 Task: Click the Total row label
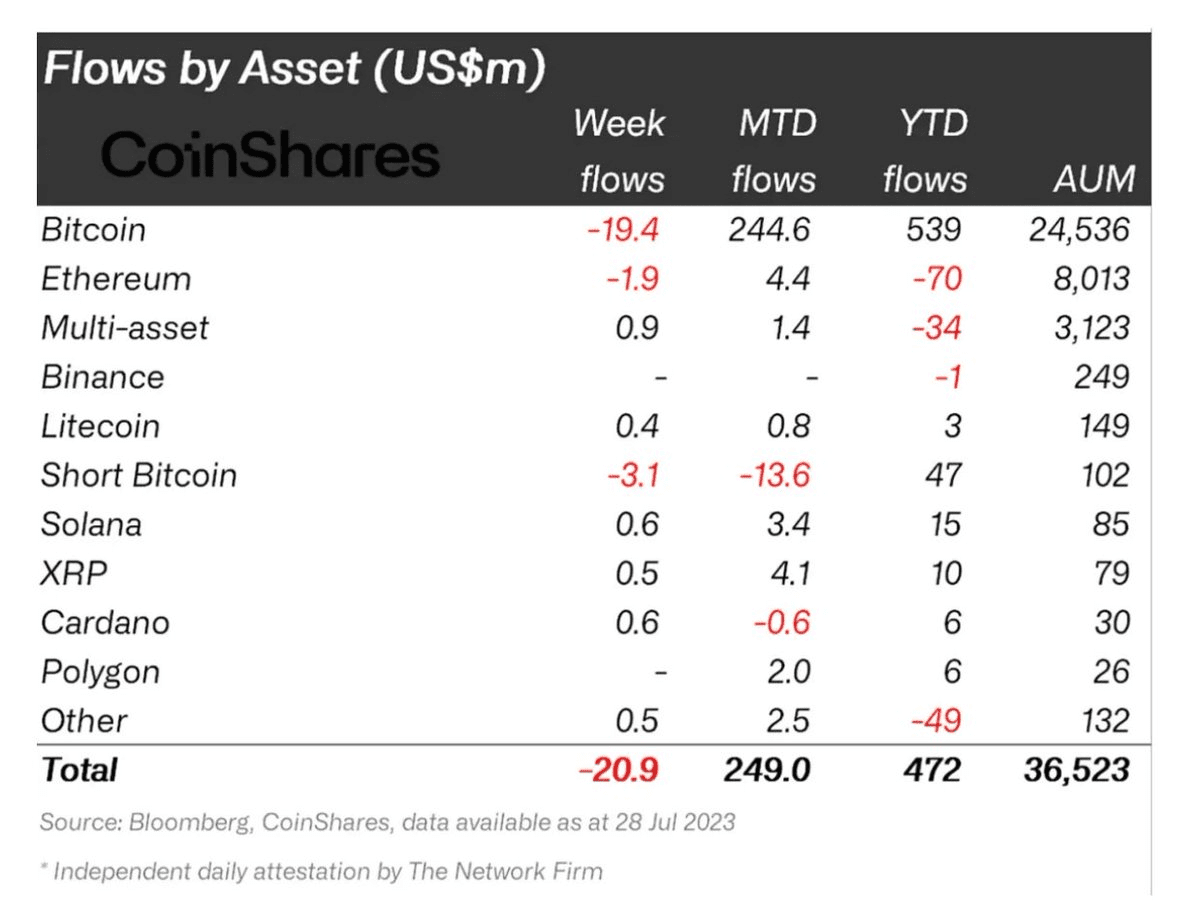[x=79, y=770]
